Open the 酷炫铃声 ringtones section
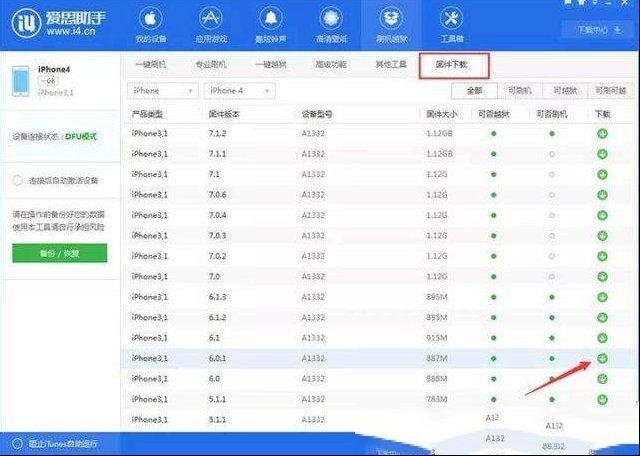640x456 pixels. point(271,24)
